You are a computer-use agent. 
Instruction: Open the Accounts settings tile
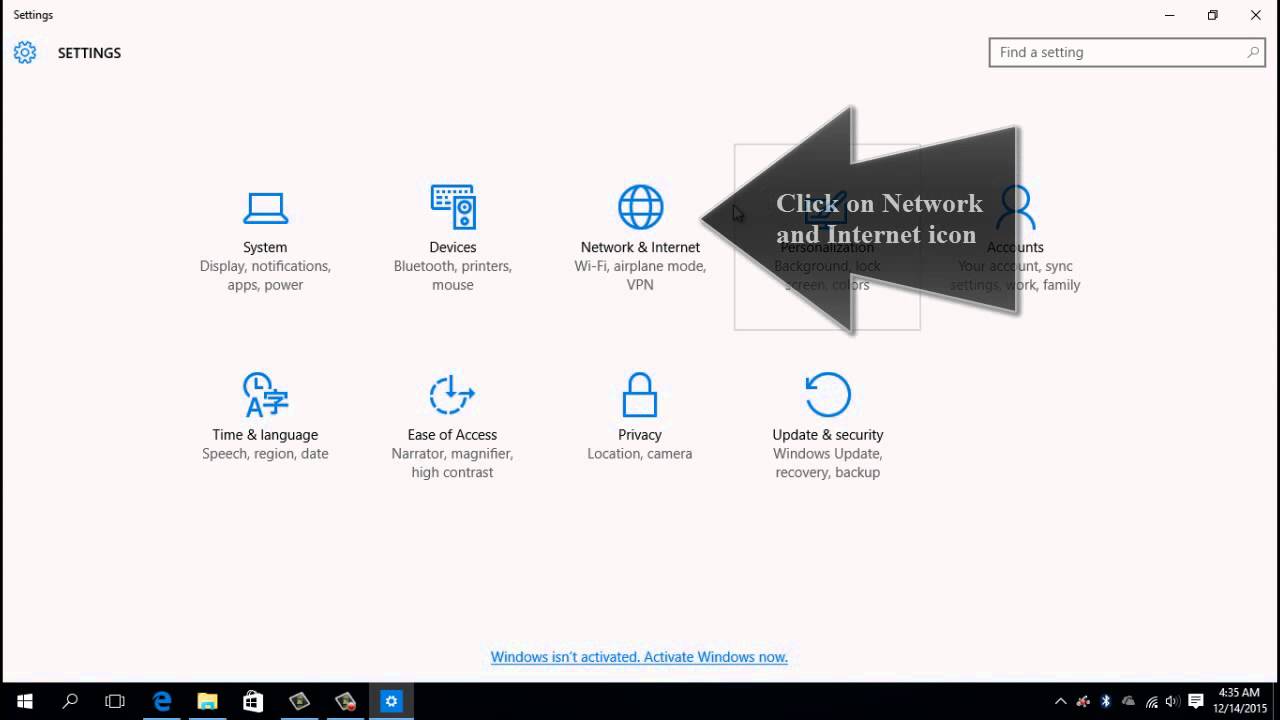(x=1015, y=238)
